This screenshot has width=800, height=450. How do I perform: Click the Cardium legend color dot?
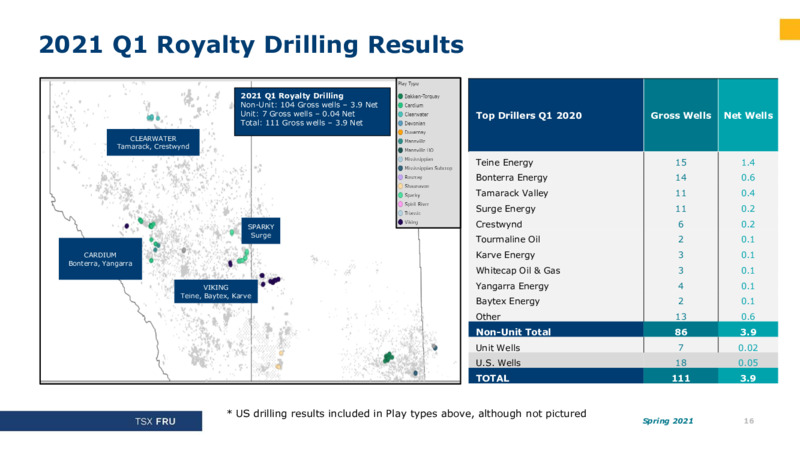(401, 105)
